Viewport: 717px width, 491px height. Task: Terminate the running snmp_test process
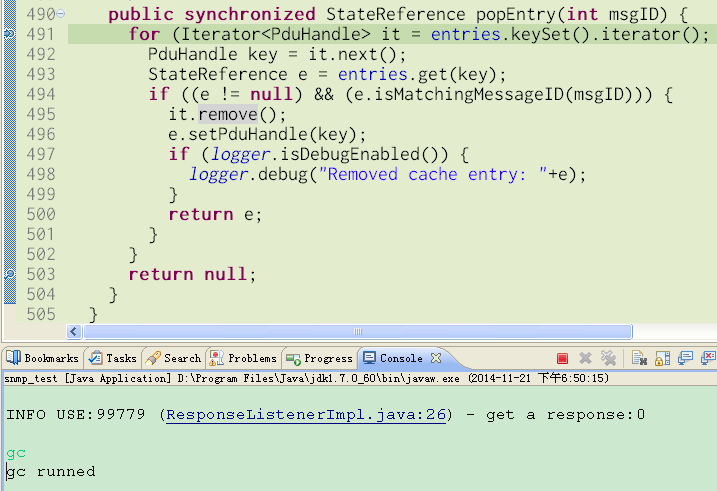(562, 358)
